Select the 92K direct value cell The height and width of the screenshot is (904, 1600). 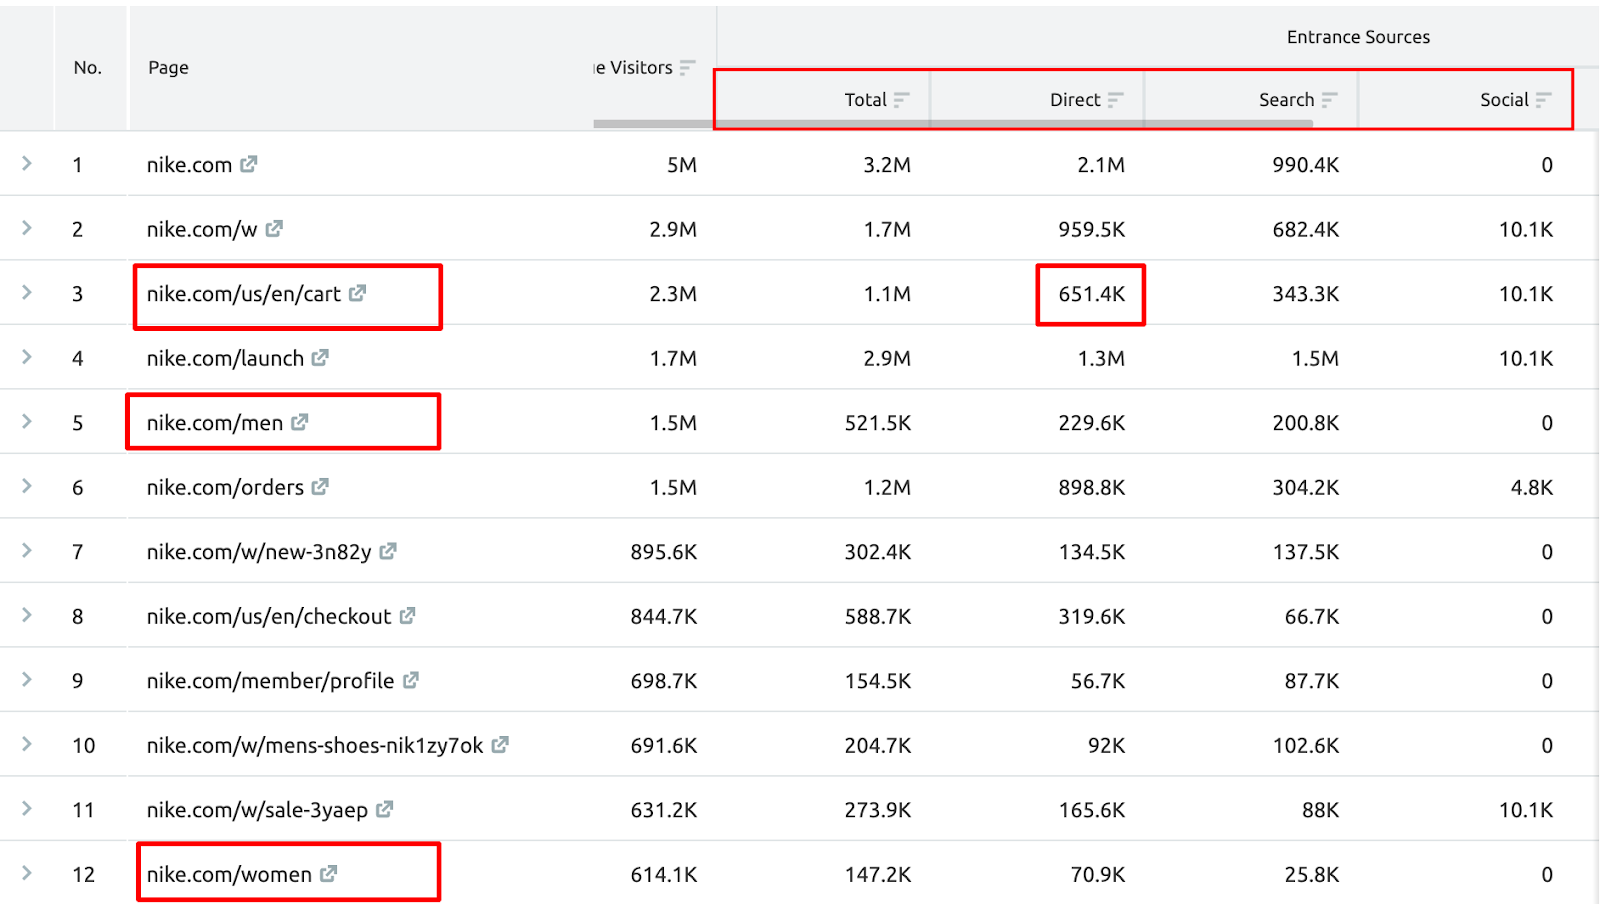(x=1106, y=746)
